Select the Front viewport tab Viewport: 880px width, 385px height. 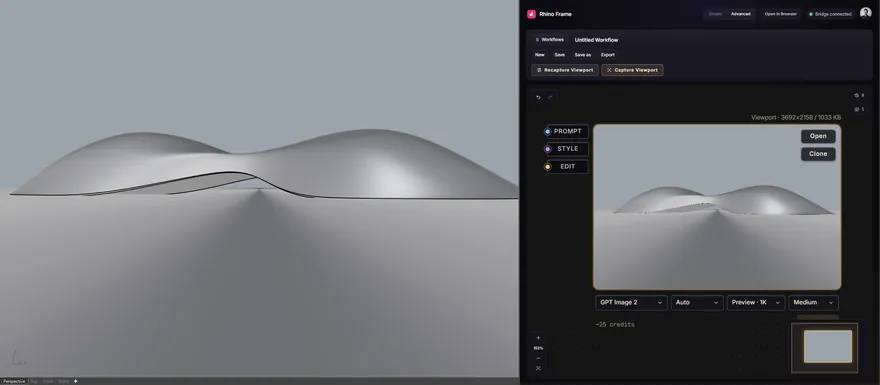click(x=48, y=381)
